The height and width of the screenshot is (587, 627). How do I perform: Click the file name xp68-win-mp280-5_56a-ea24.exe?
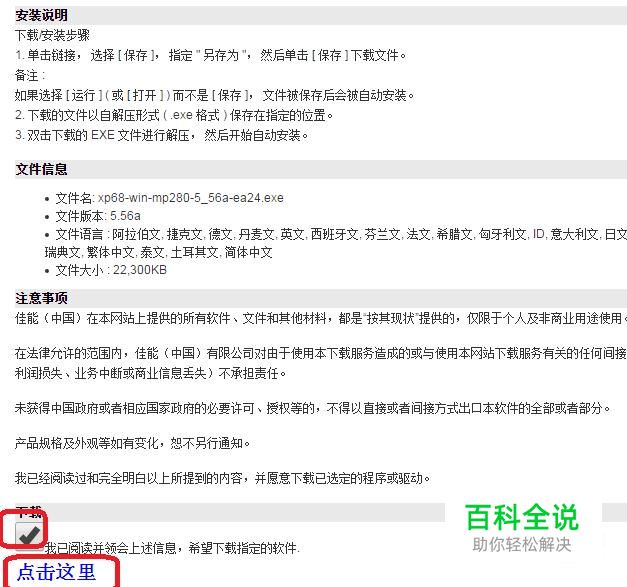[x=191, y=198]
